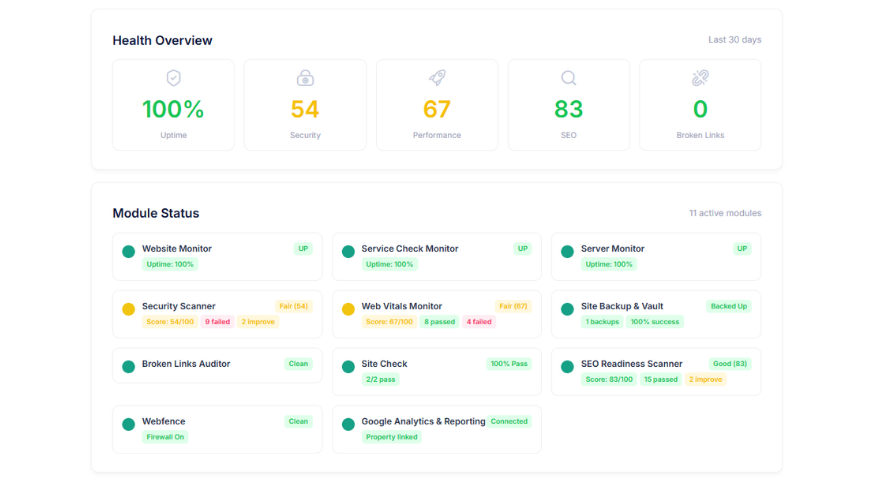Click the Uptime shield icon
Image resolution: width=875 pixels, height=481 pixels.
click(174, 78)
